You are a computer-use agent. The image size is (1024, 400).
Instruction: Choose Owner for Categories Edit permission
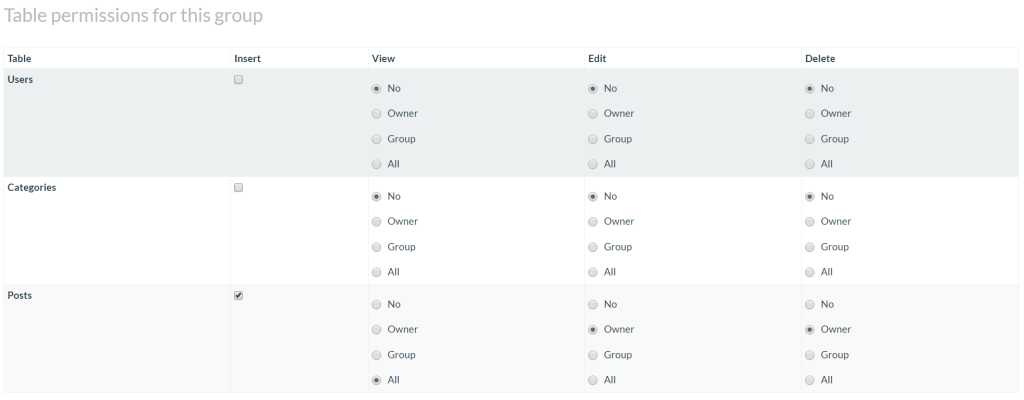(x=593, y=222)
